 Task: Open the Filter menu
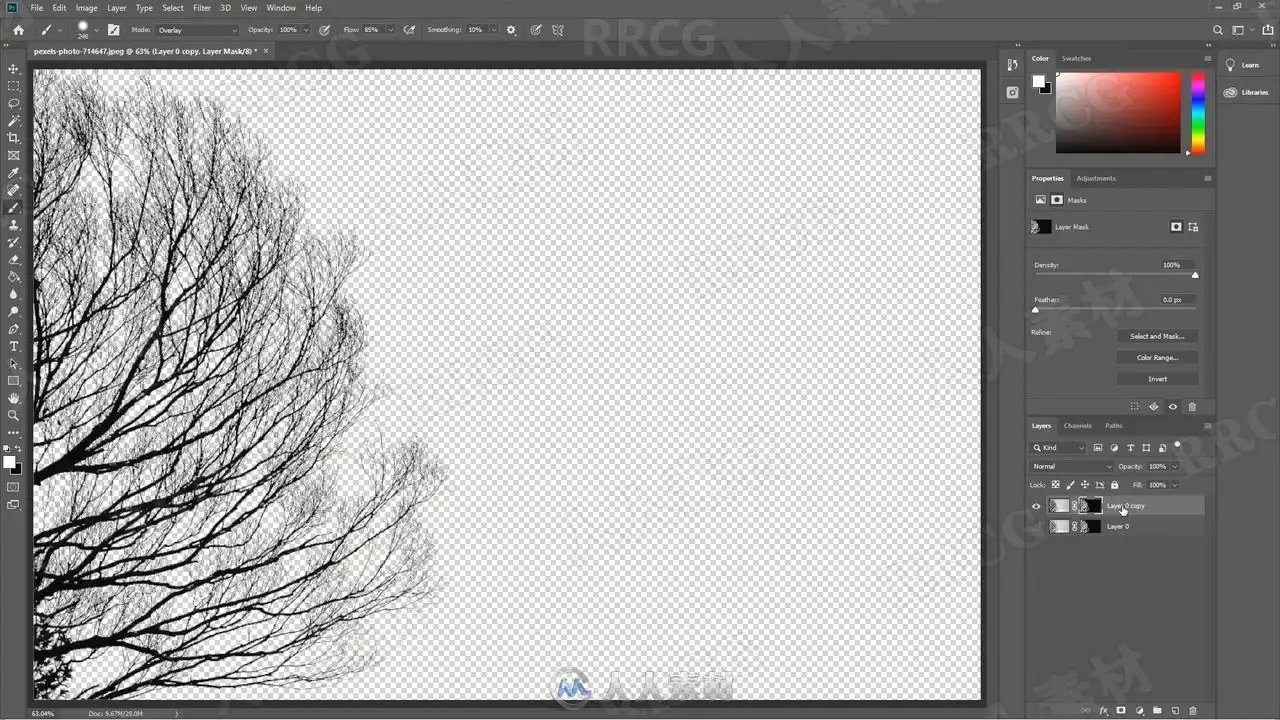pyautogui.click(x=202, y=8)
